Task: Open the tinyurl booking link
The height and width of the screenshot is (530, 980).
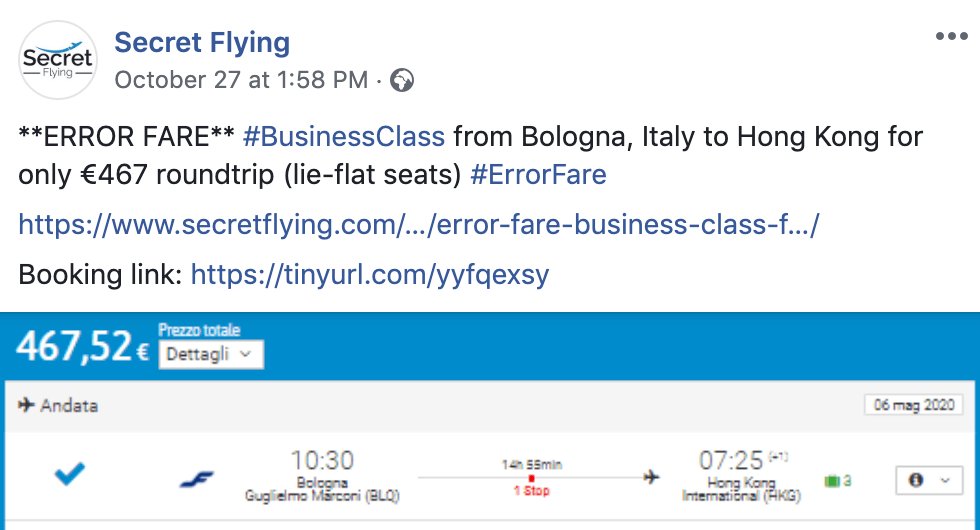Action: [370, 274]
